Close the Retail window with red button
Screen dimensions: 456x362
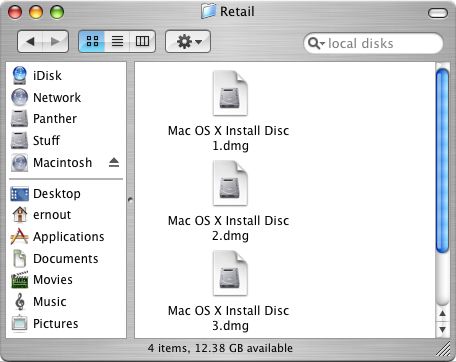click(15, 12)
